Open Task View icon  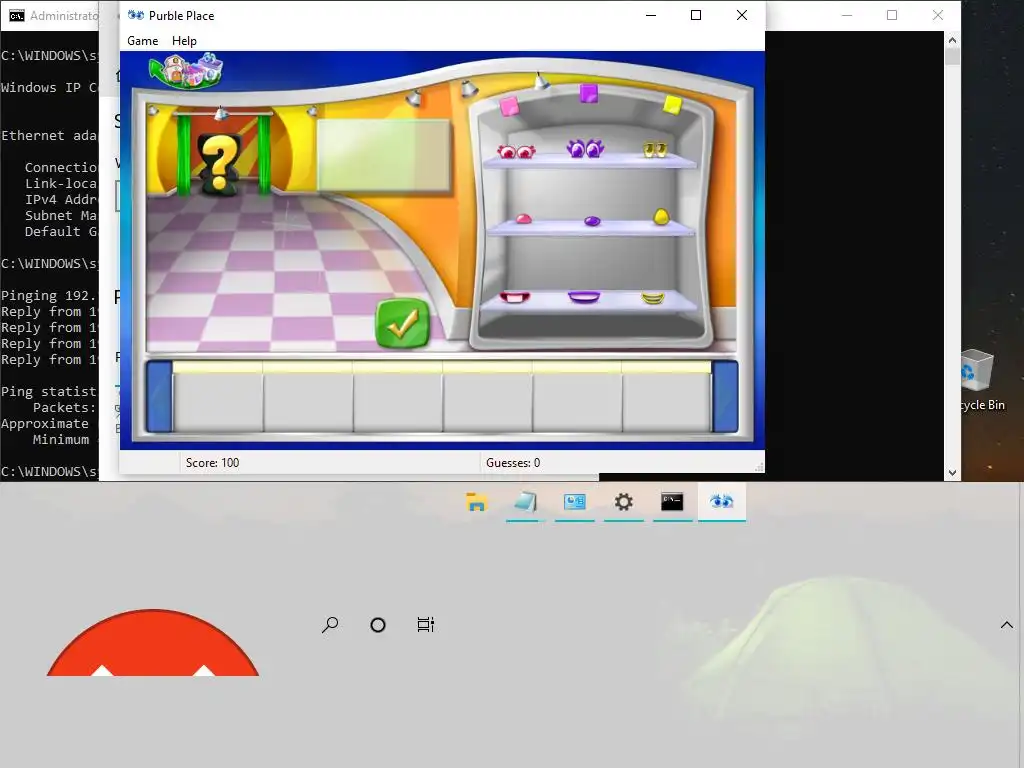click(426, 625)
